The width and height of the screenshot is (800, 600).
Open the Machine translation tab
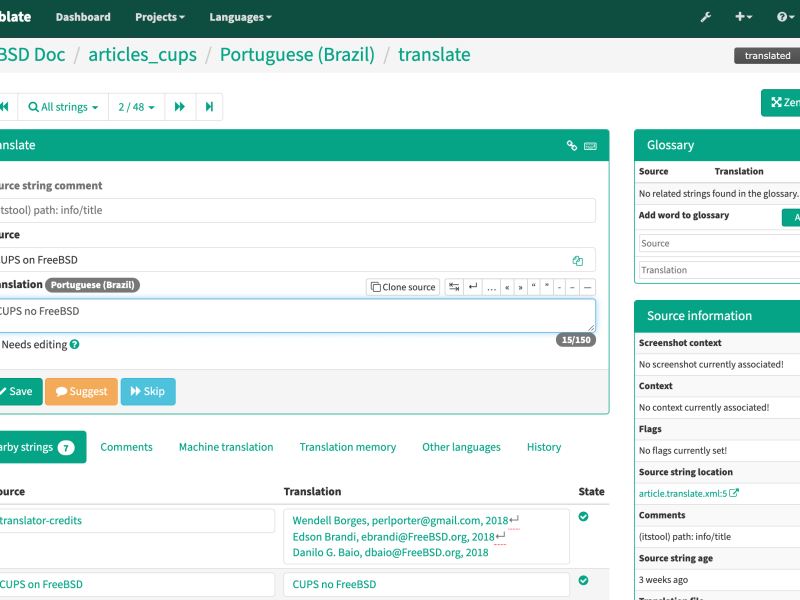pos(226,447)
